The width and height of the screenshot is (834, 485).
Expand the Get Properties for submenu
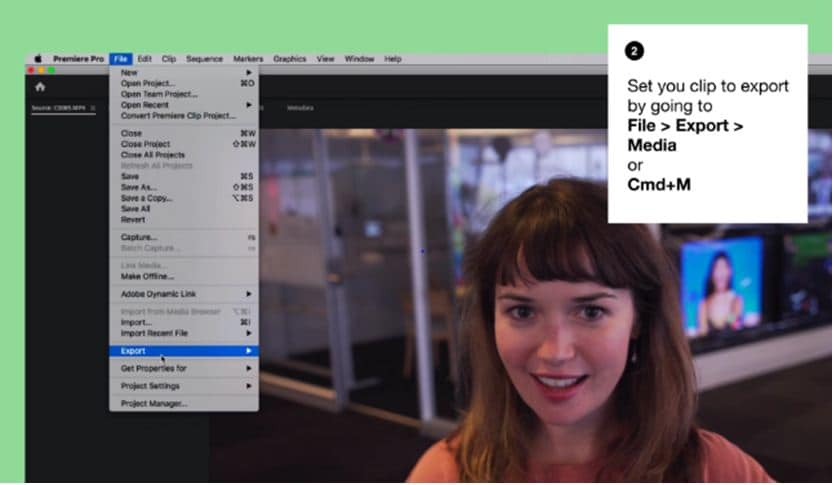(x=184, y=369)
